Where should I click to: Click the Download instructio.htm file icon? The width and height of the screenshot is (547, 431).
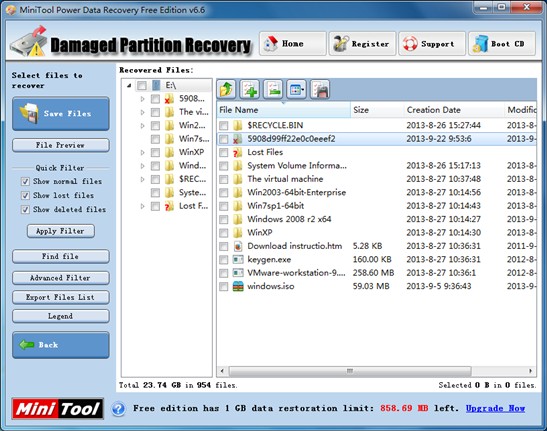coord(238,246)
